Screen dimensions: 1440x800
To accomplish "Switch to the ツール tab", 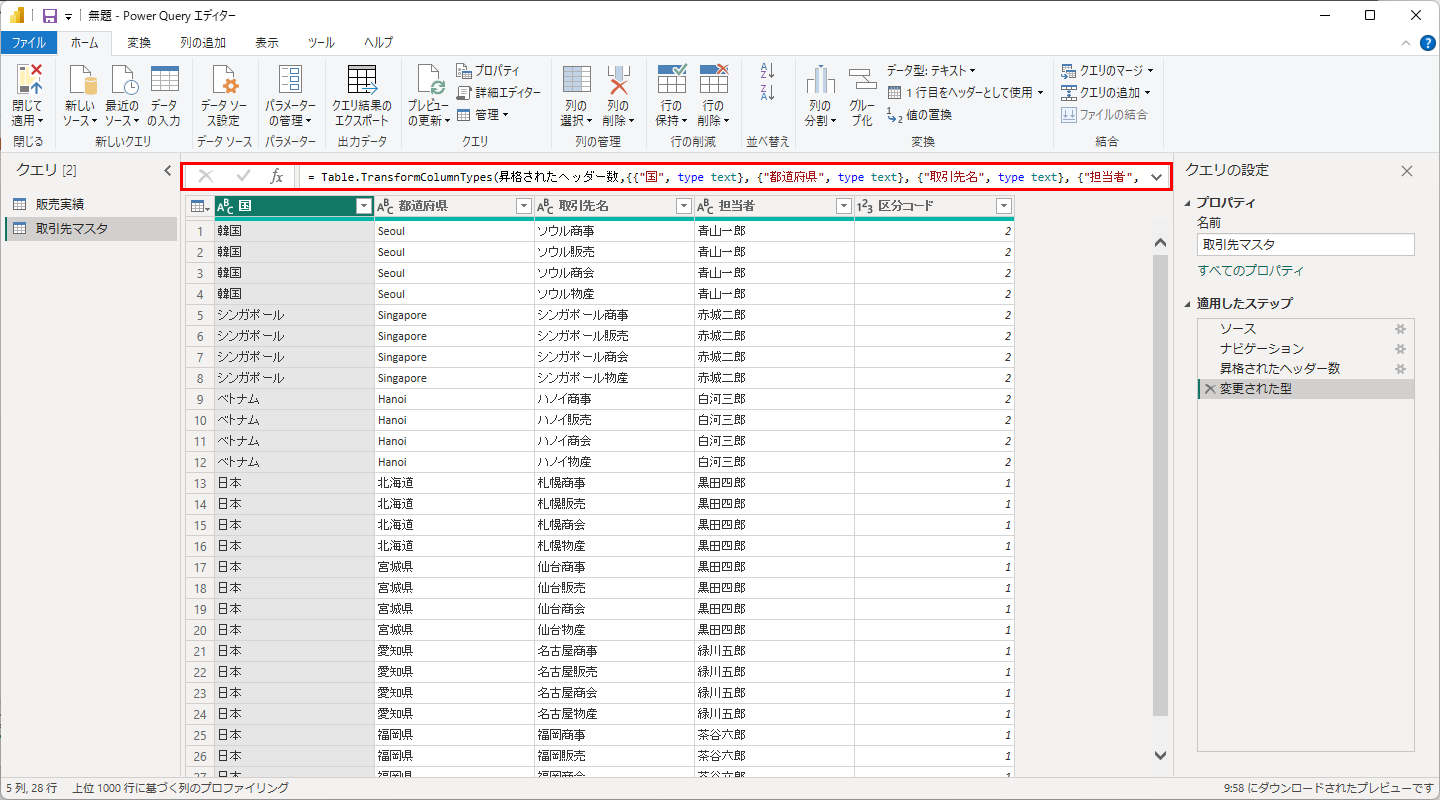I will [x=321, y=42].
